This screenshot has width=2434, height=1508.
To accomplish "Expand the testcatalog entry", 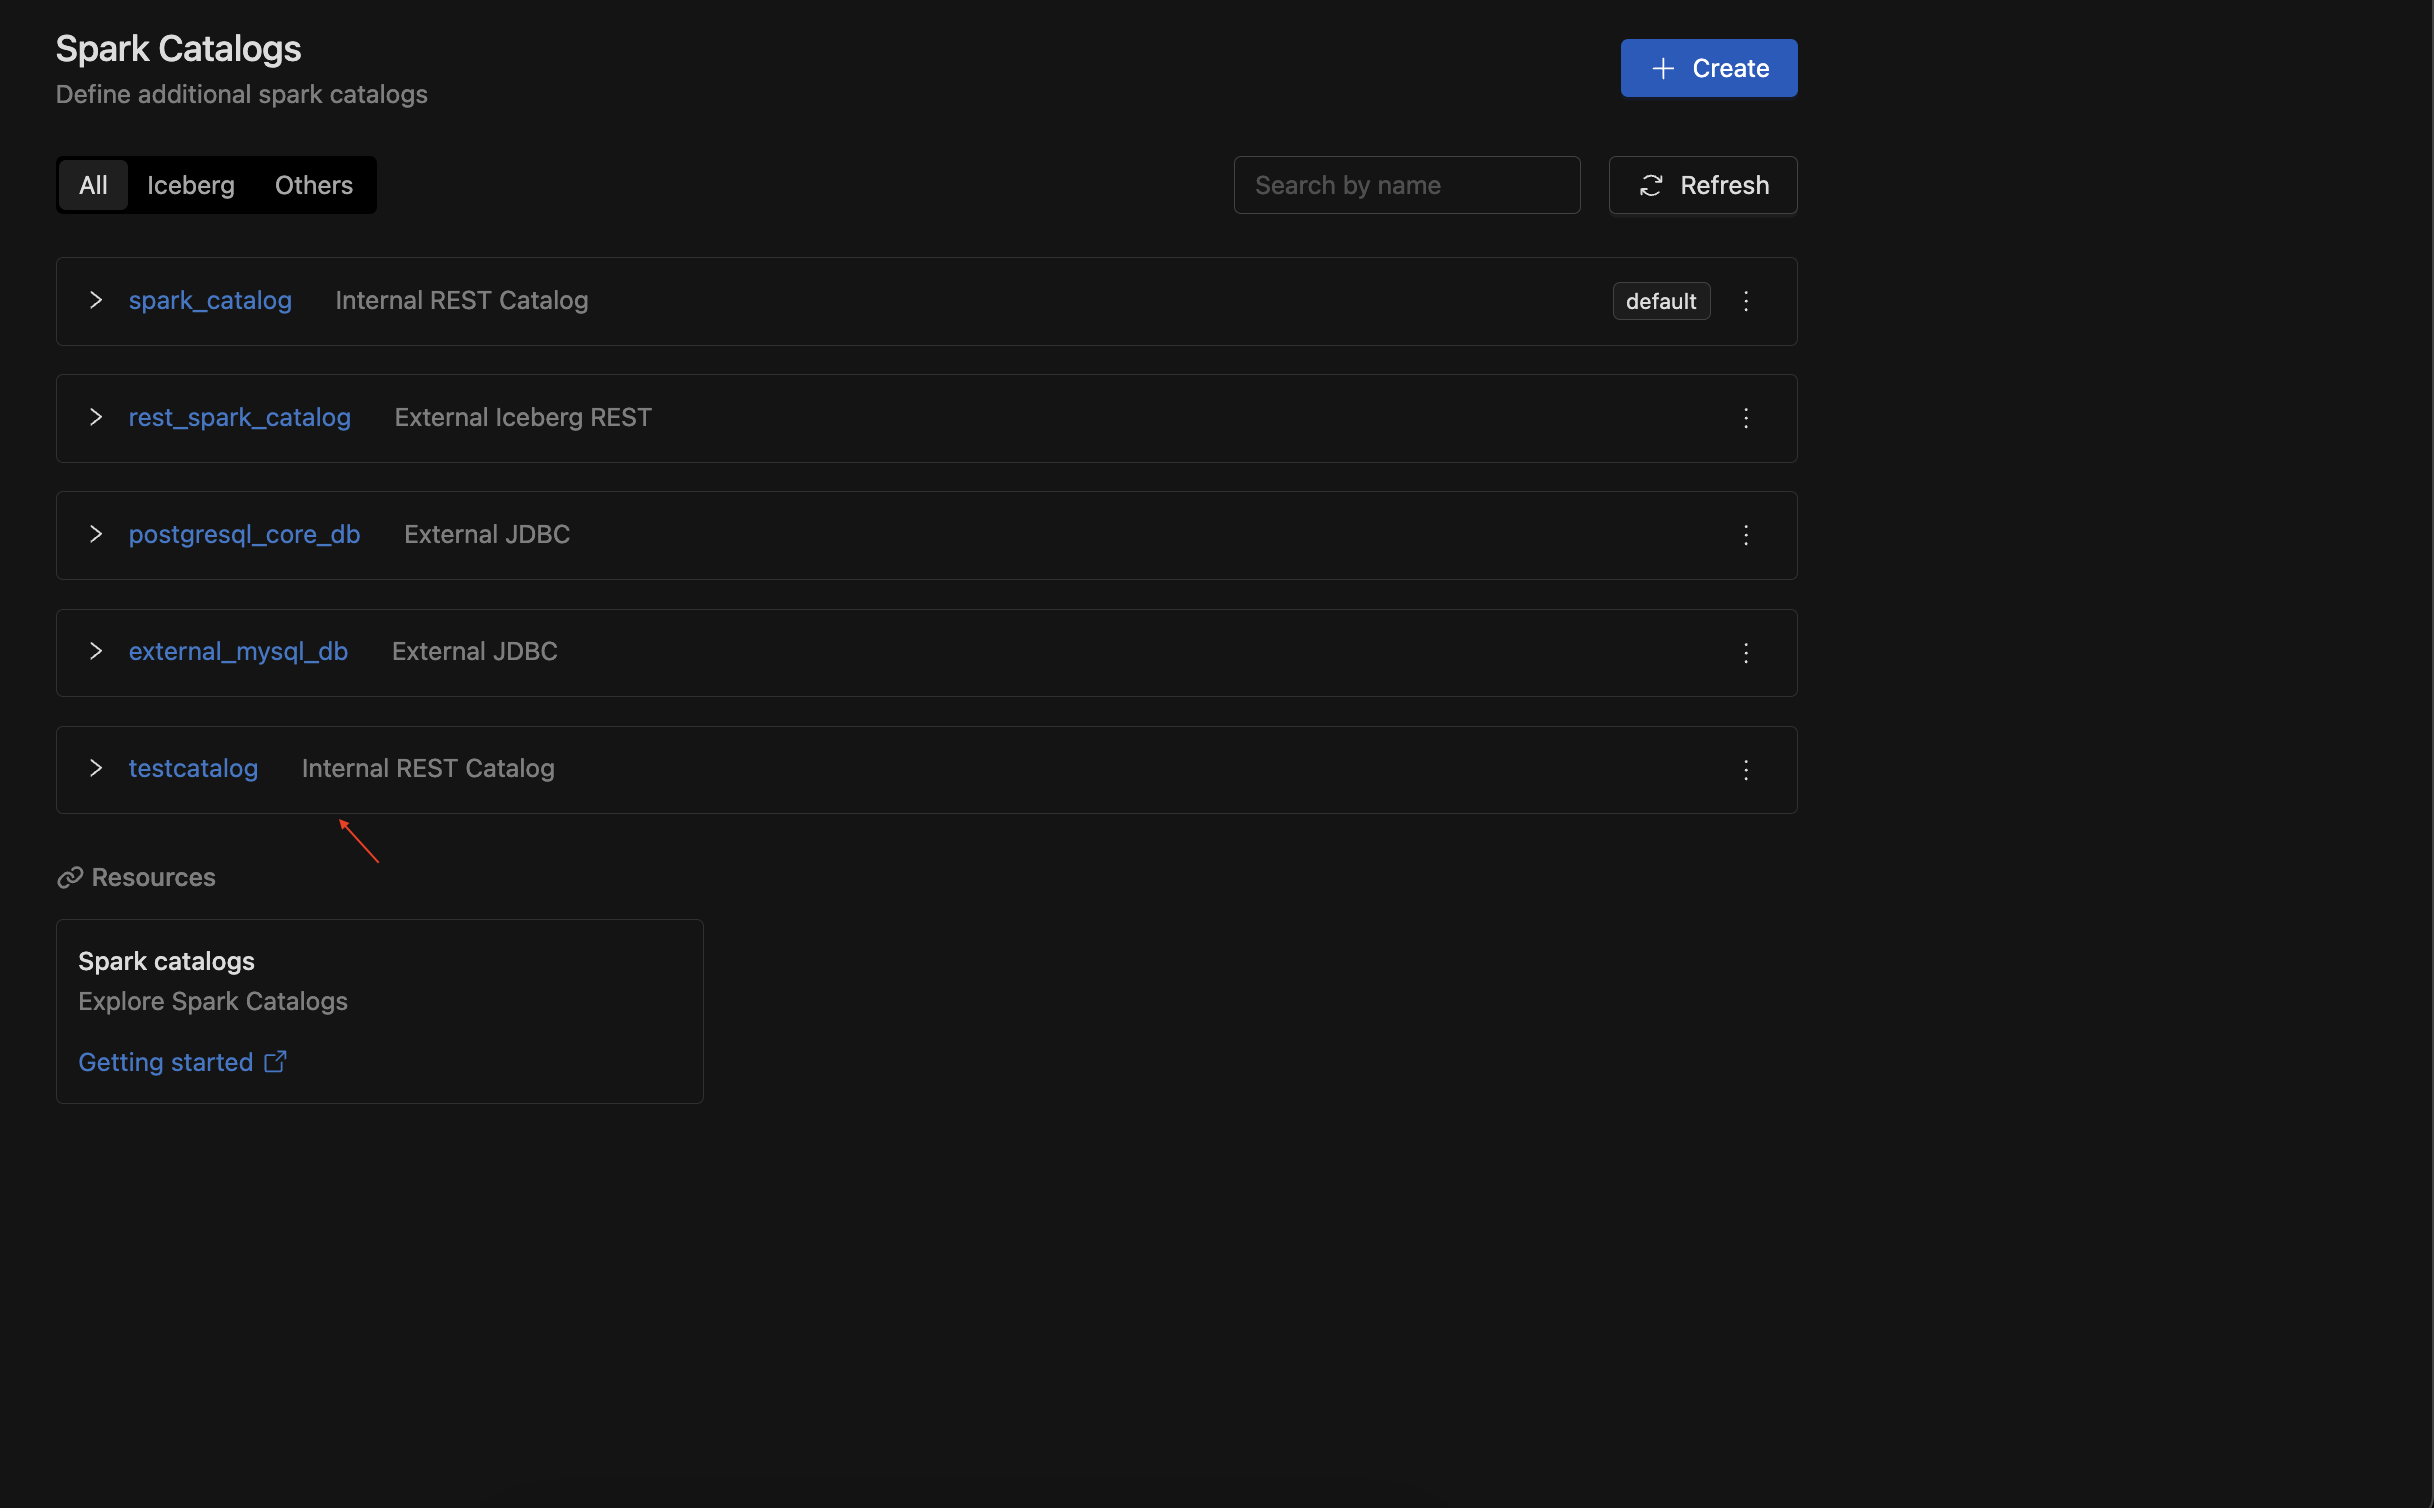I will (96, 767).
